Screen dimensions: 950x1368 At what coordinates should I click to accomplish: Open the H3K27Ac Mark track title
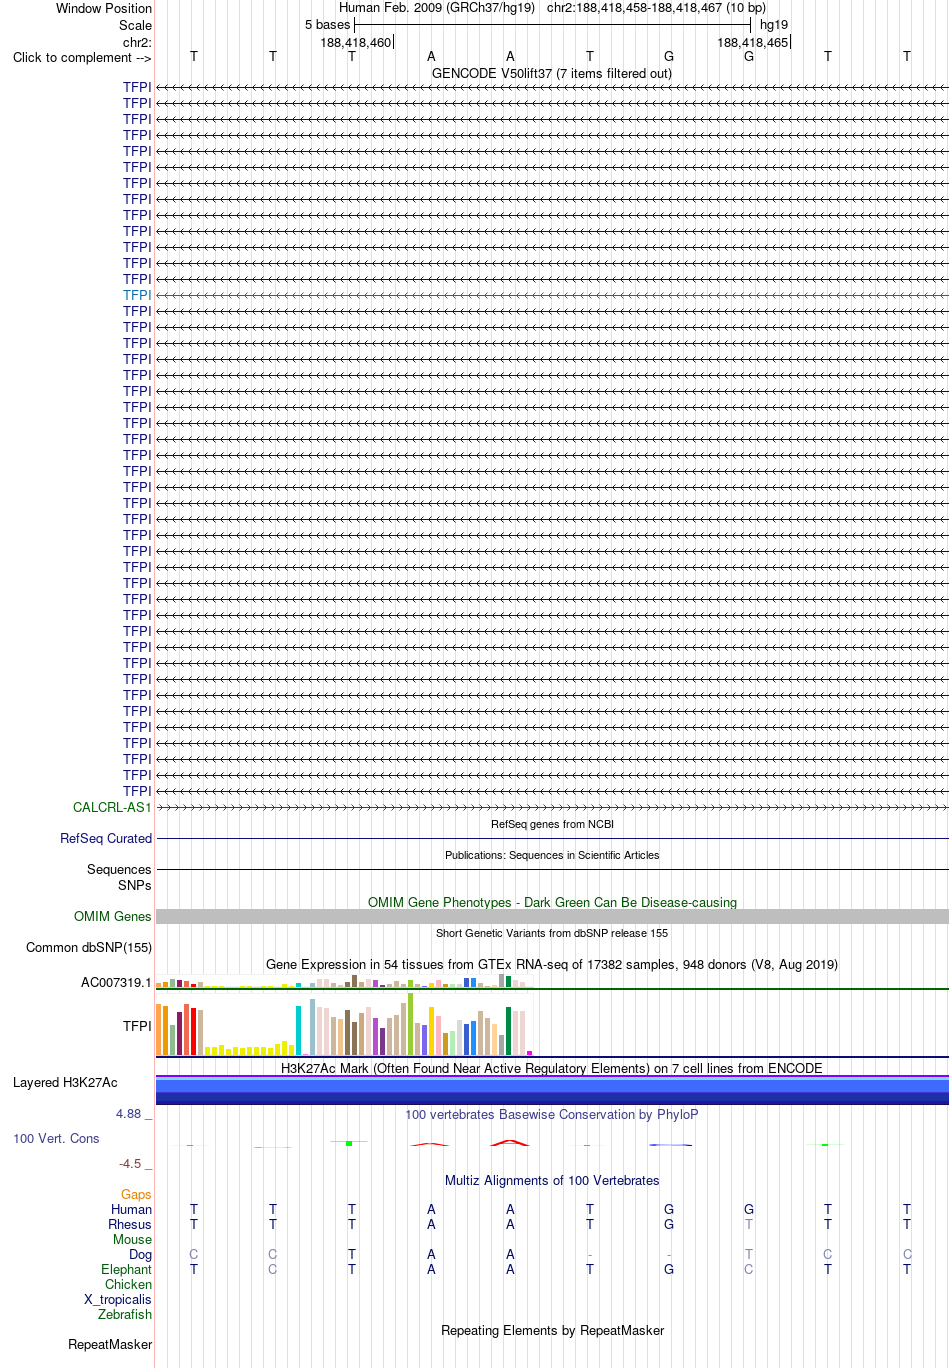click(552, 1068)
